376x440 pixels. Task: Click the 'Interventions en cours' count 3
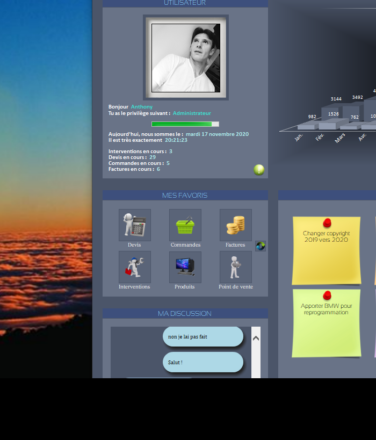tap(171, 151)
